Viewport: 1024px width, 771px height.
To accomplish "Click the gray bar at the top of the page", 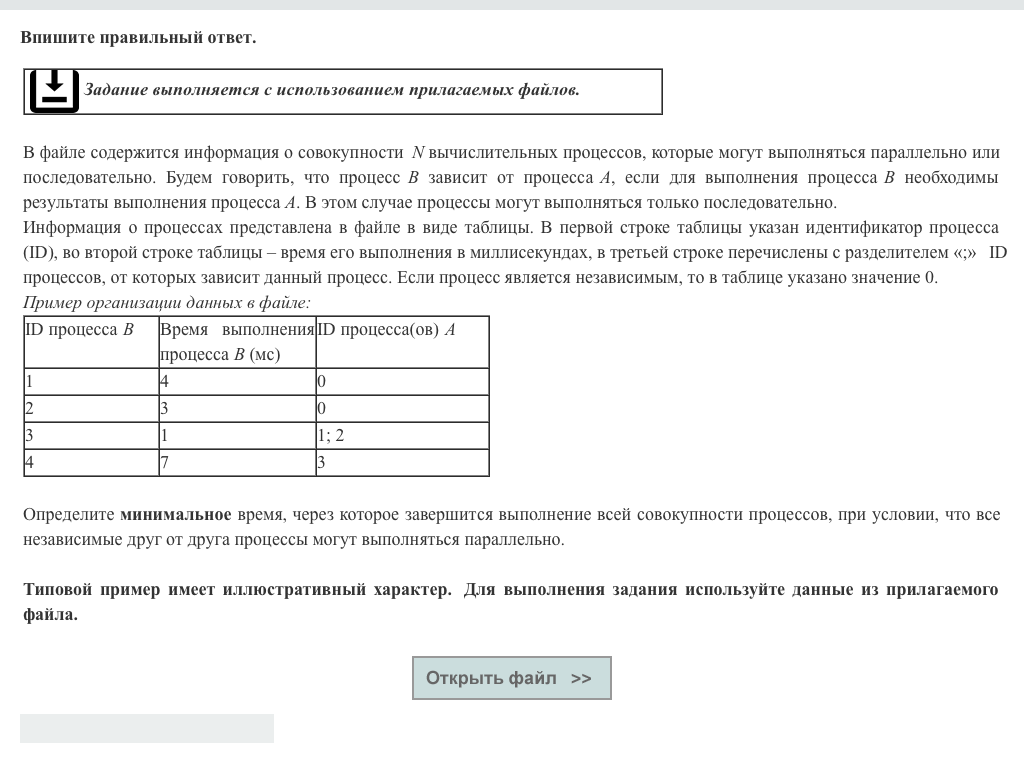I will coord(512,5).
